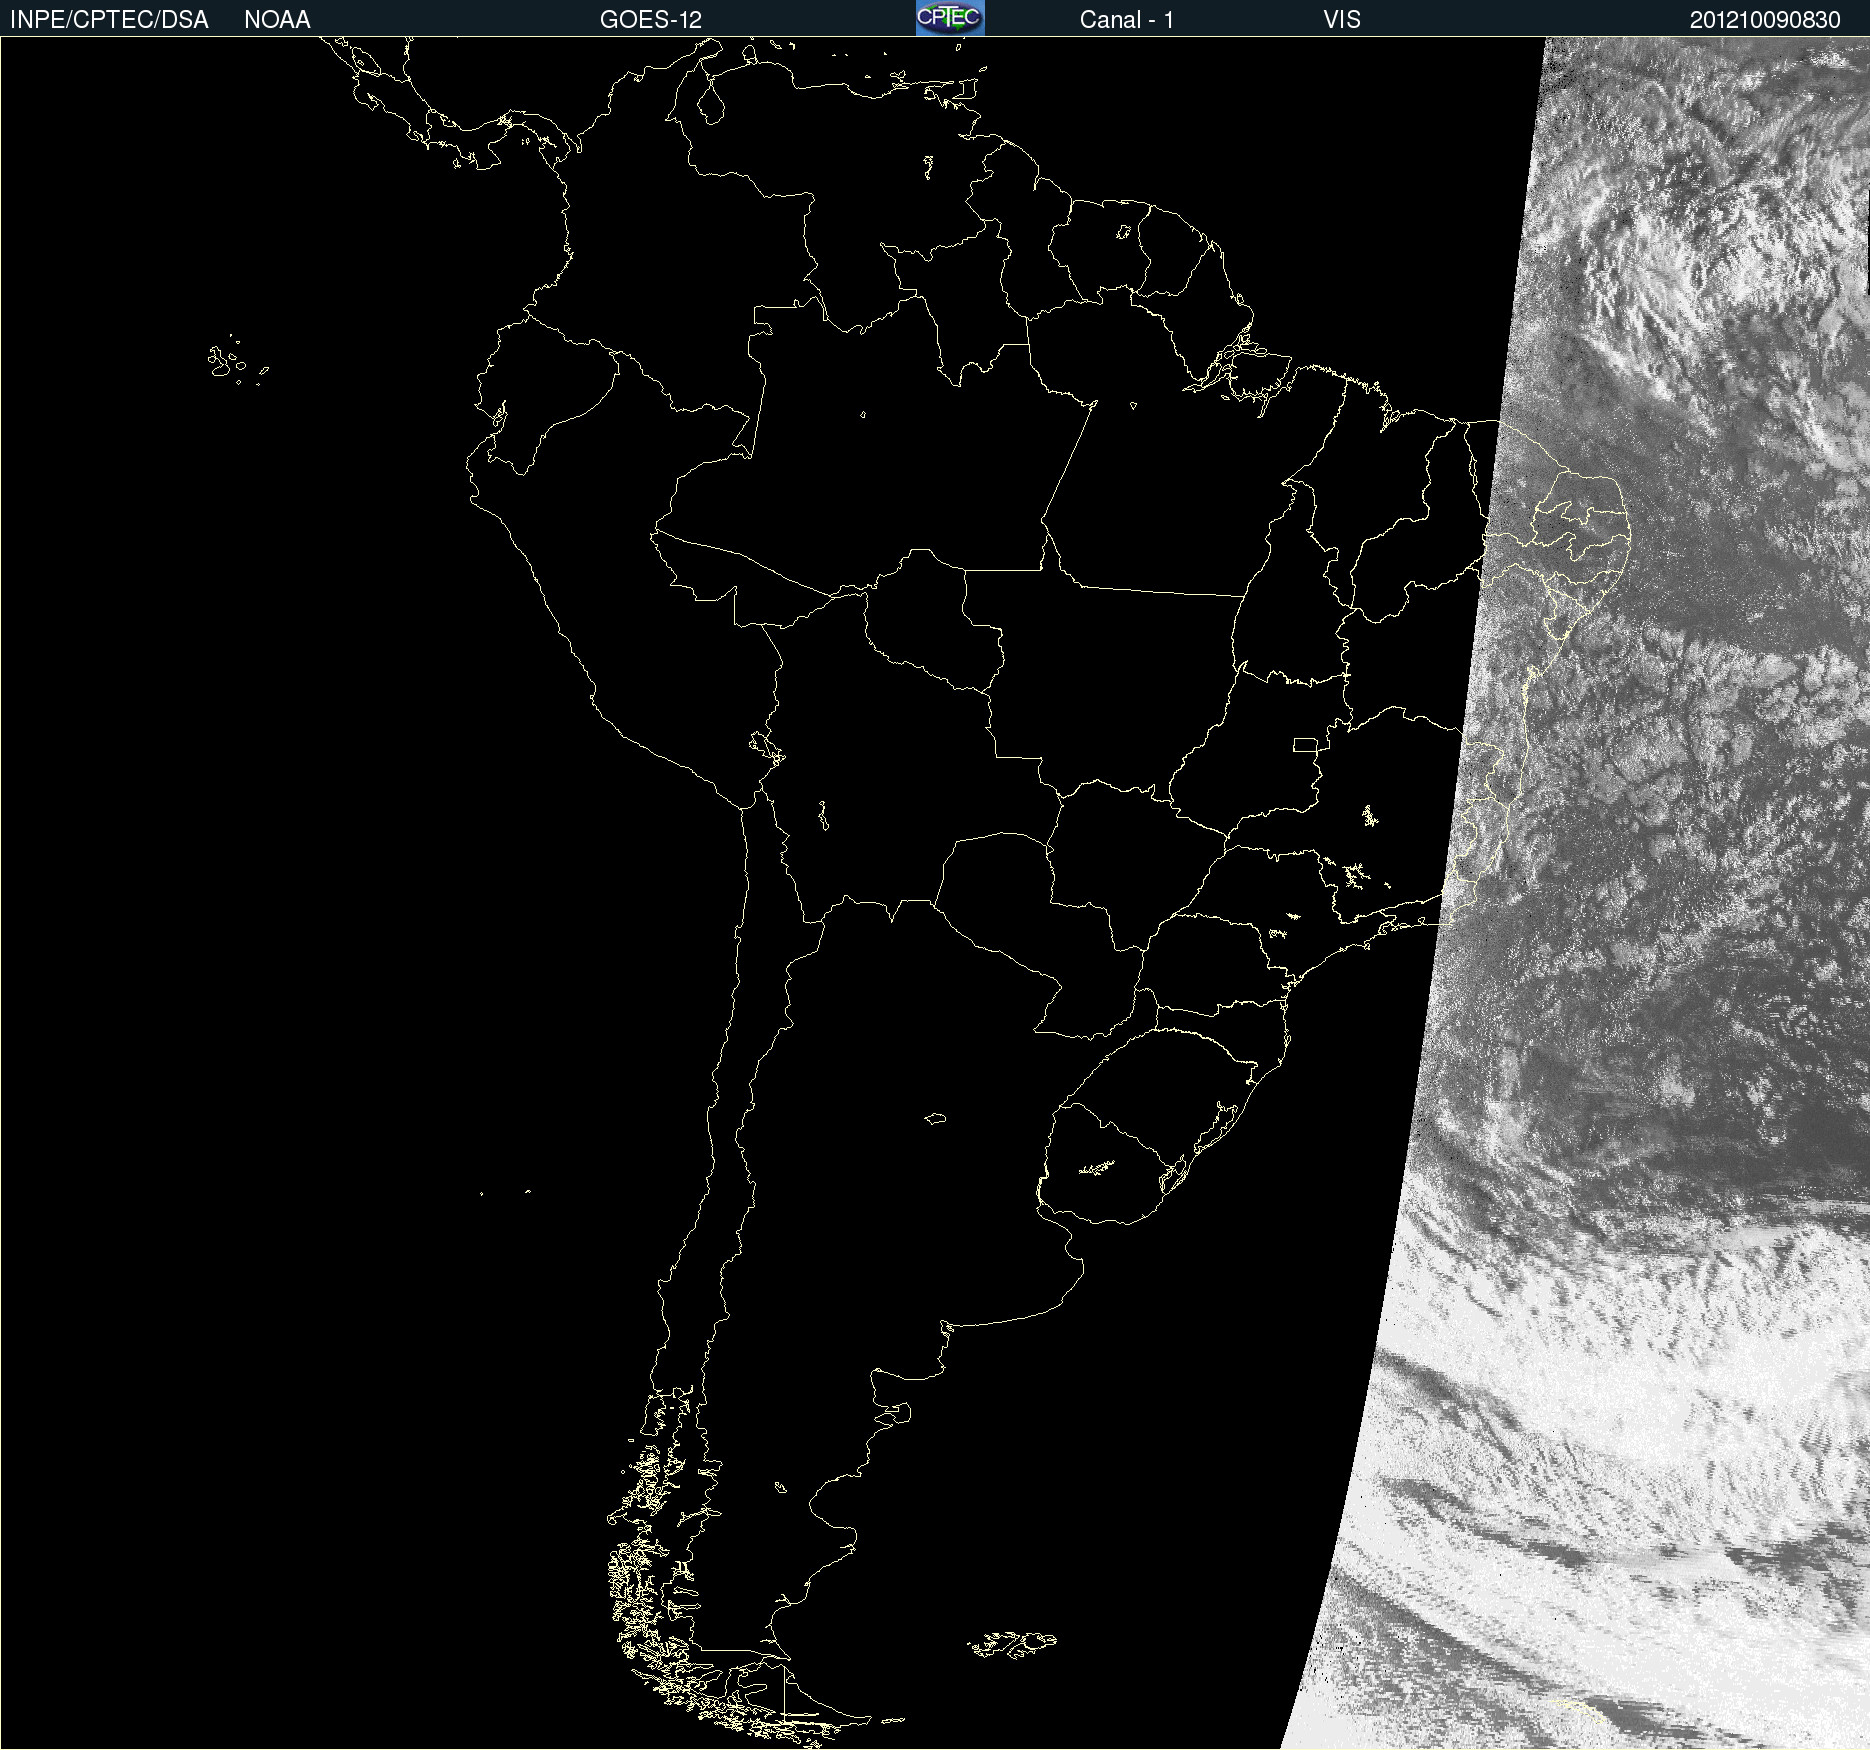Click the NOAA label in the header

coord(277,20)
